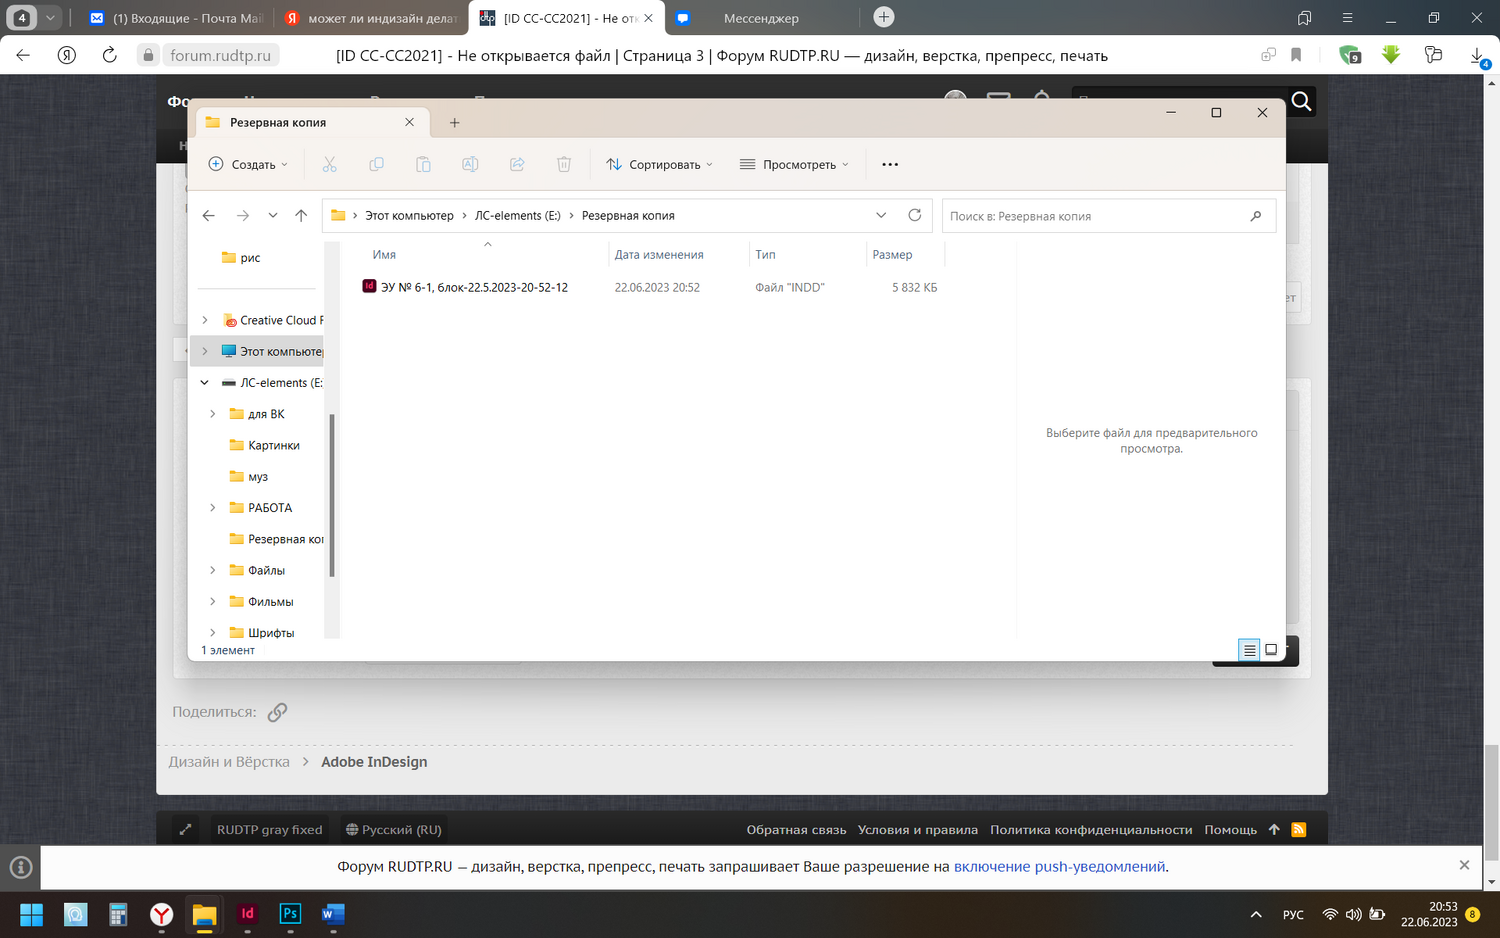1500x938 pixels.
Task: Go up one folder level in Explorer
Action: pyautogui.click(x=301, y=215)
